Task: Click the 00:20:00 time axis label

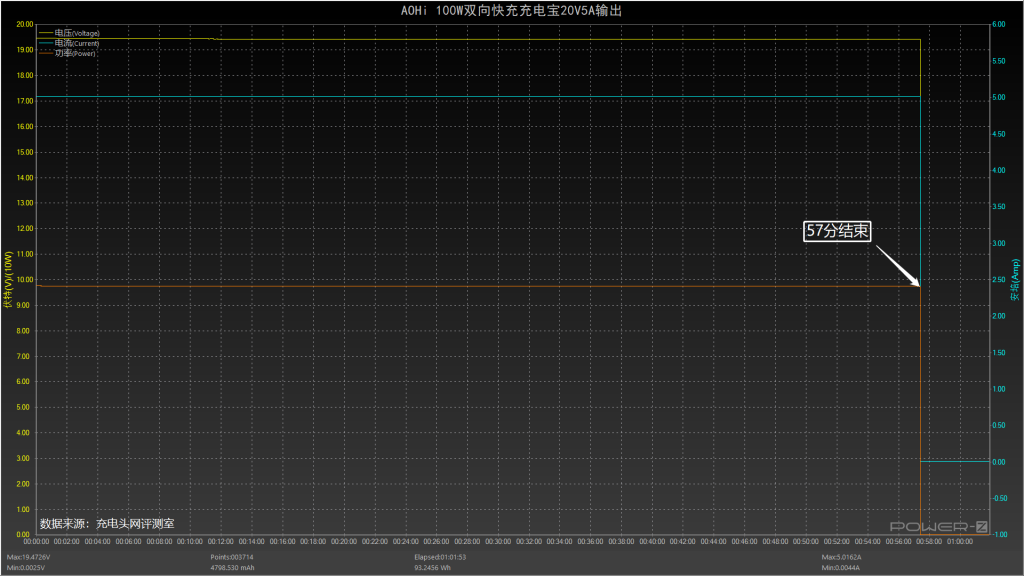Action: tap(344, 541)
